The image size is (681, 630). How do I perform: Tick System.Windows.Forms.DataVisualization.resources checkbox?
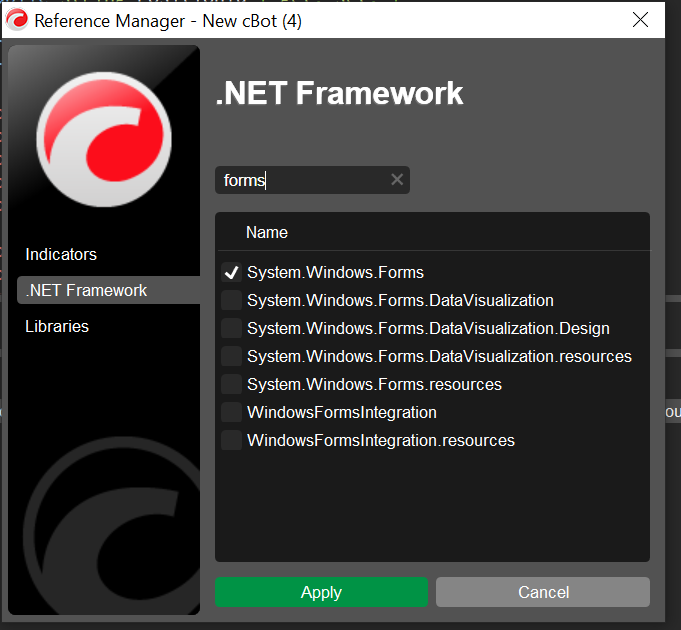[231, 356]
